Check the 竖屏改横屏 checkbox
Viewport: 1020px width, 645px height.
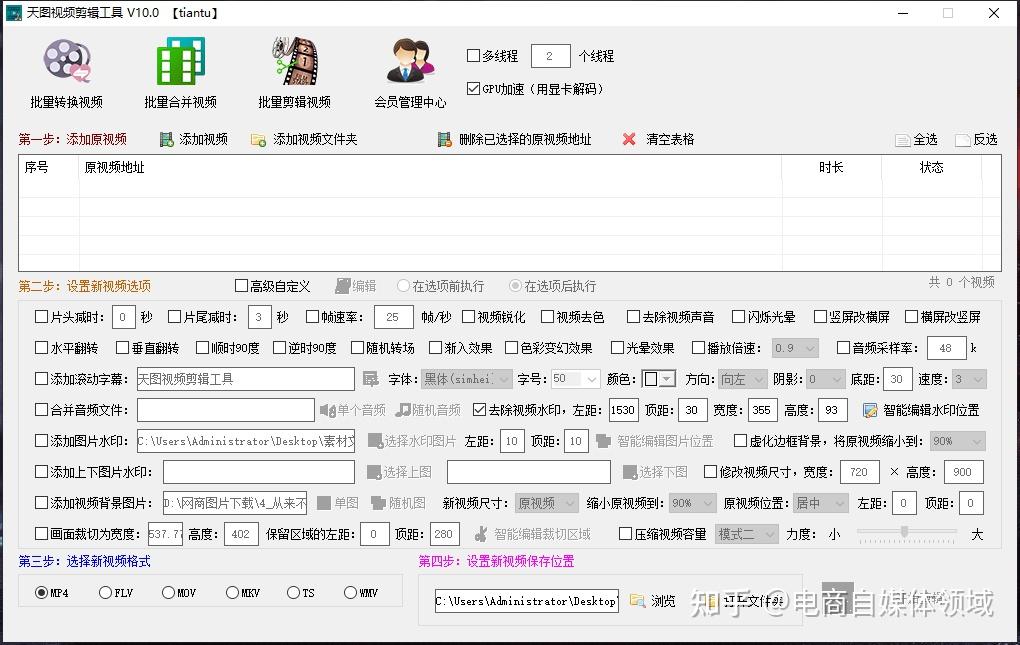point(821,317)
